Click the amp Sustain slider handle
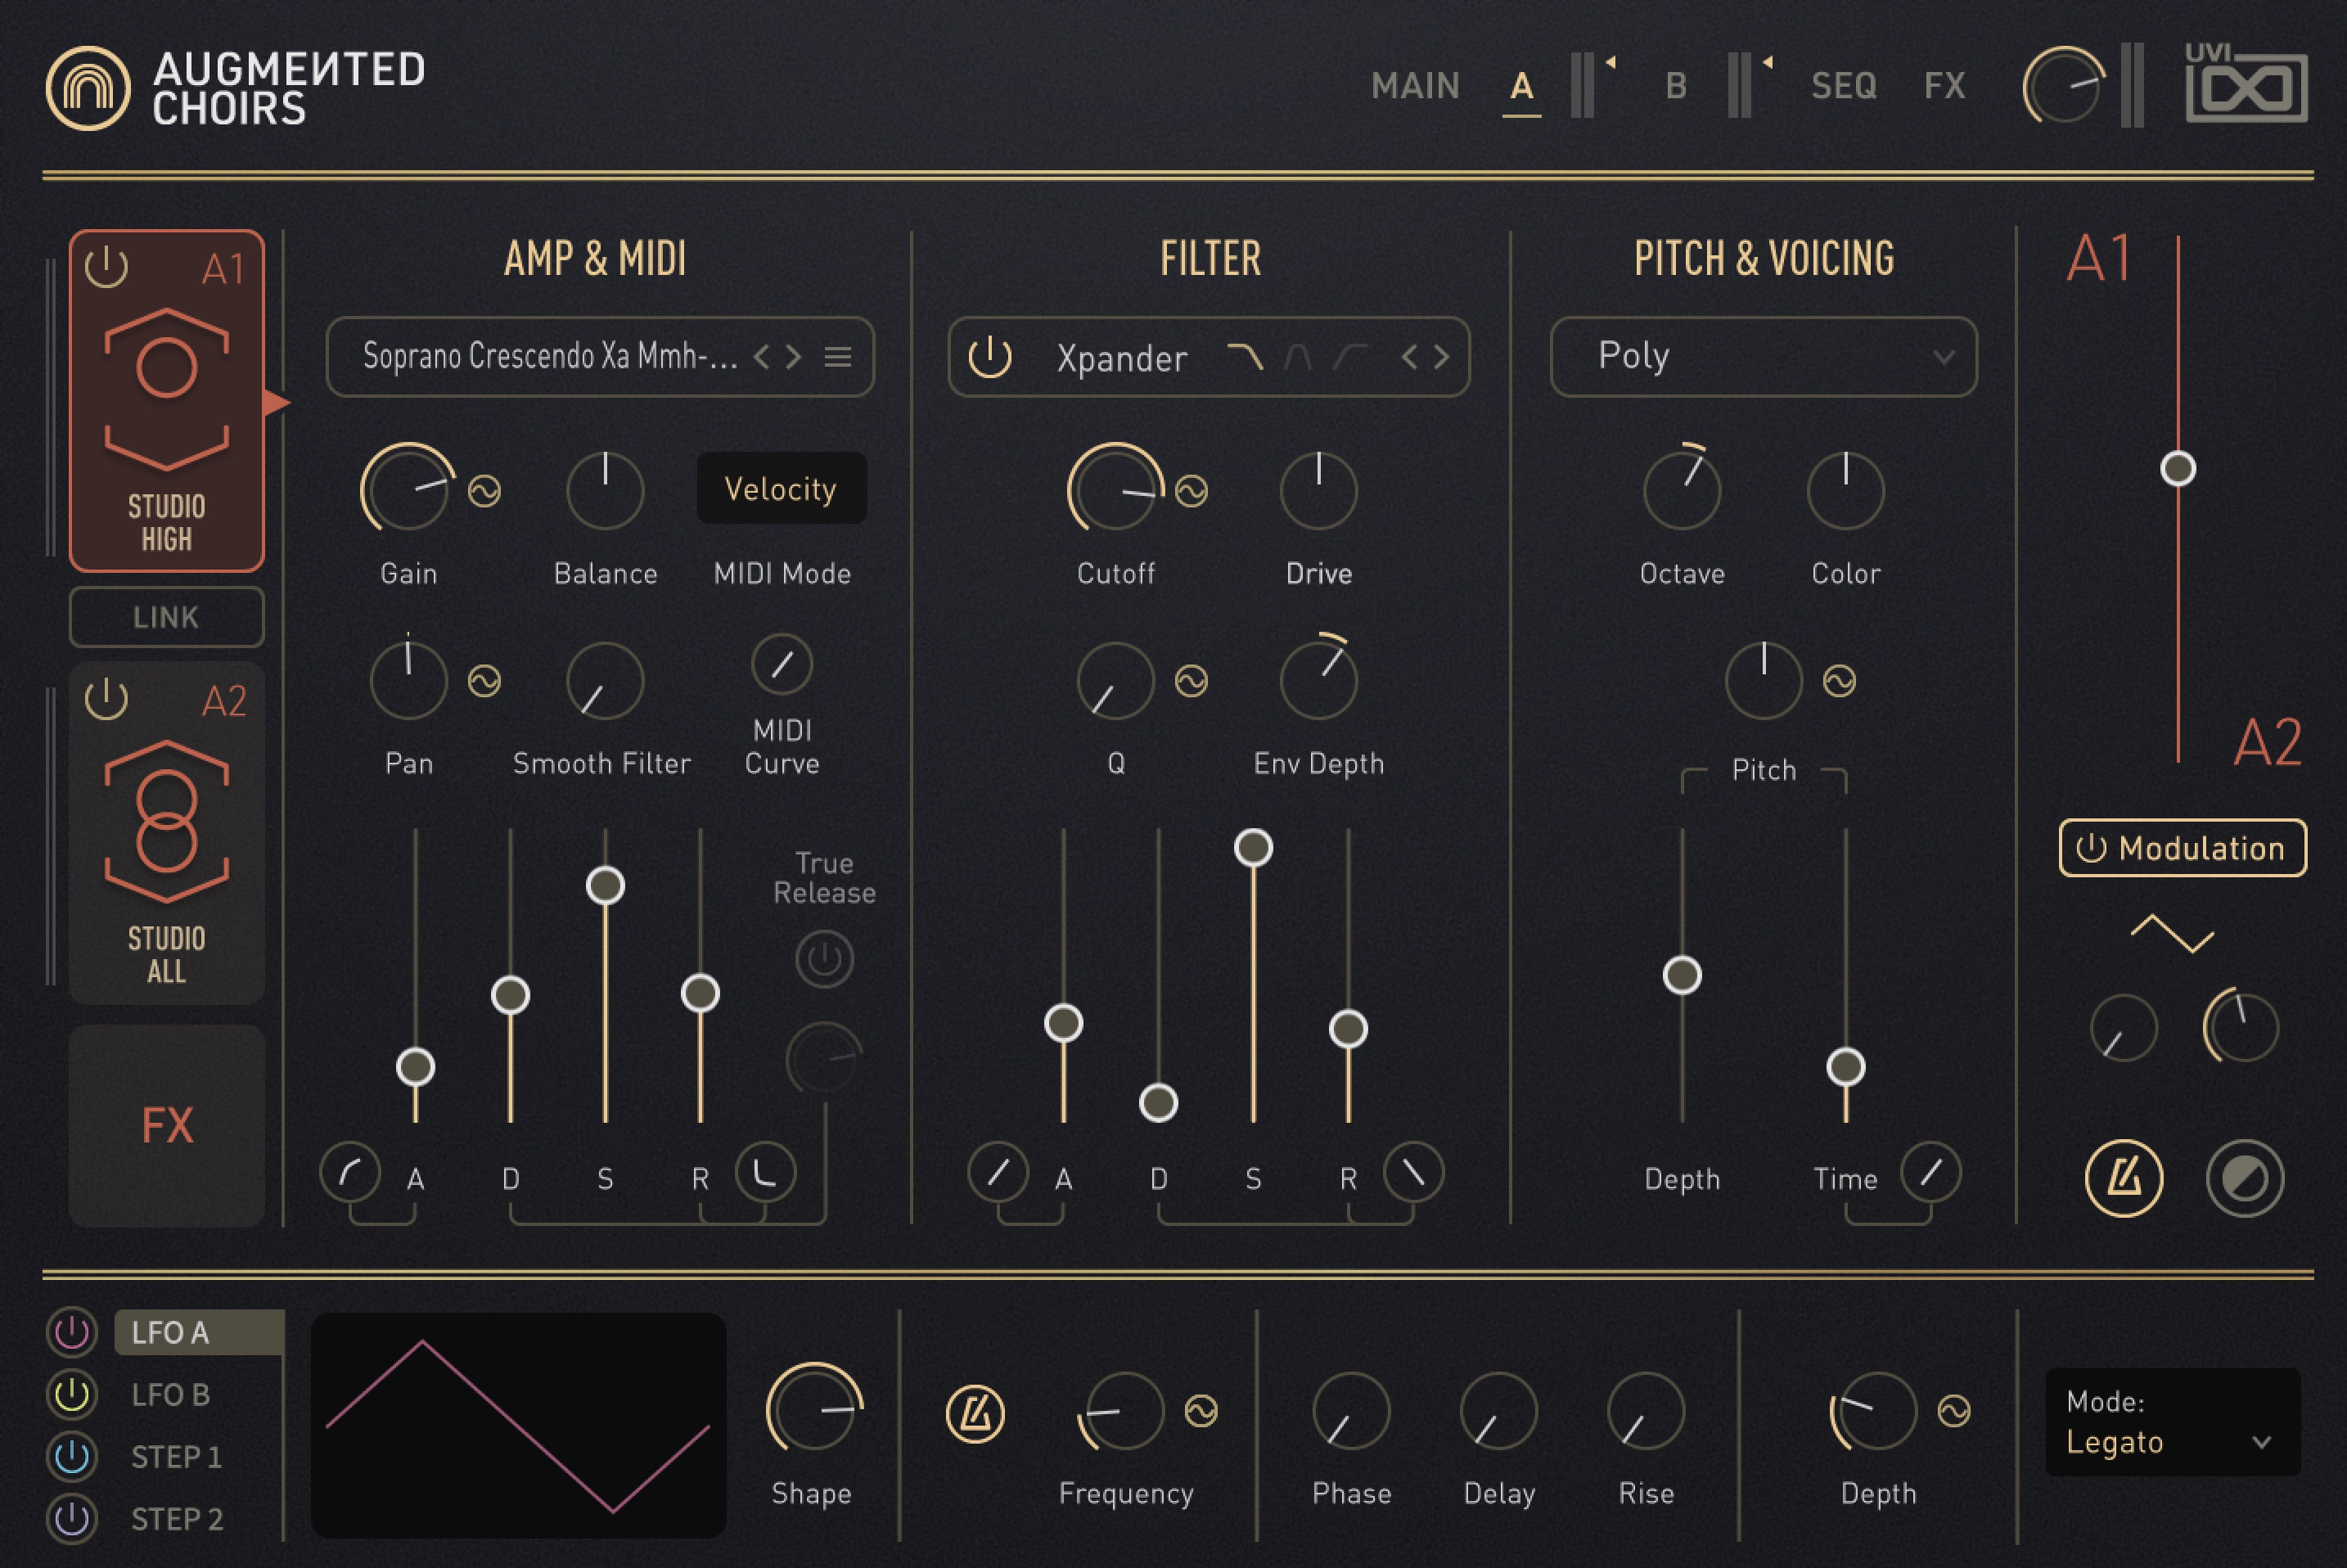Viewport: 2347px width, 1568px height. (605, 885)
